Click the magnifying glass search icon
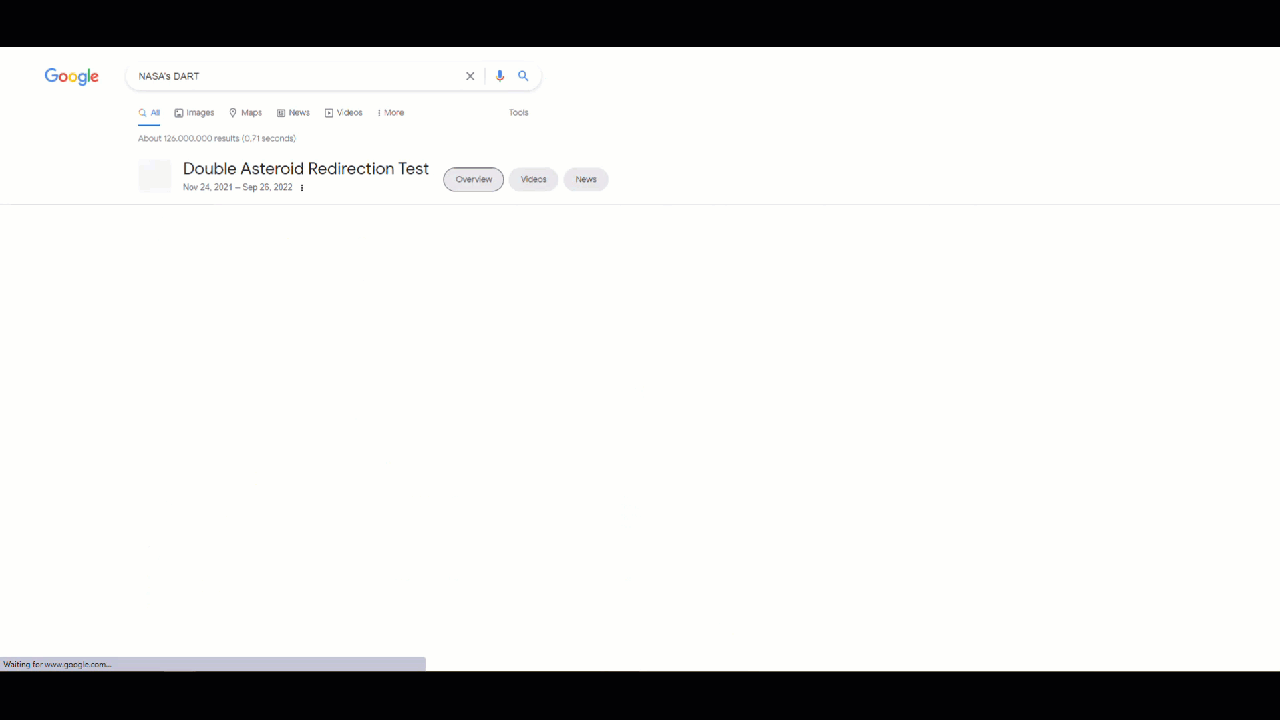Screen dimensions: 1280x720 coord(523,76)
